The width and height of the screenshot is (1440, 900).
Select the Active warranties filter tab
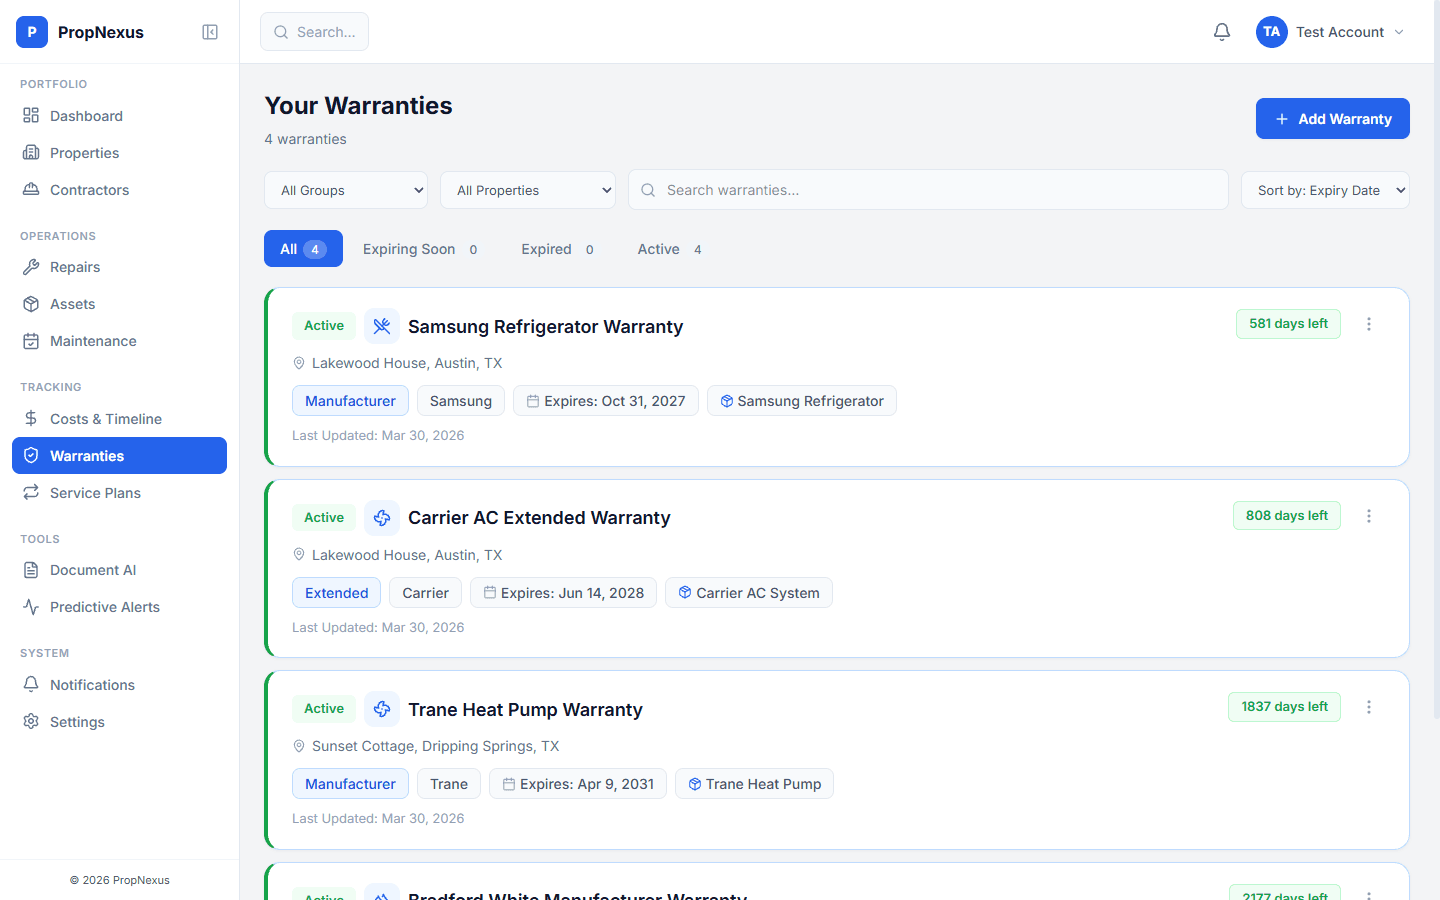pos(659,248)
